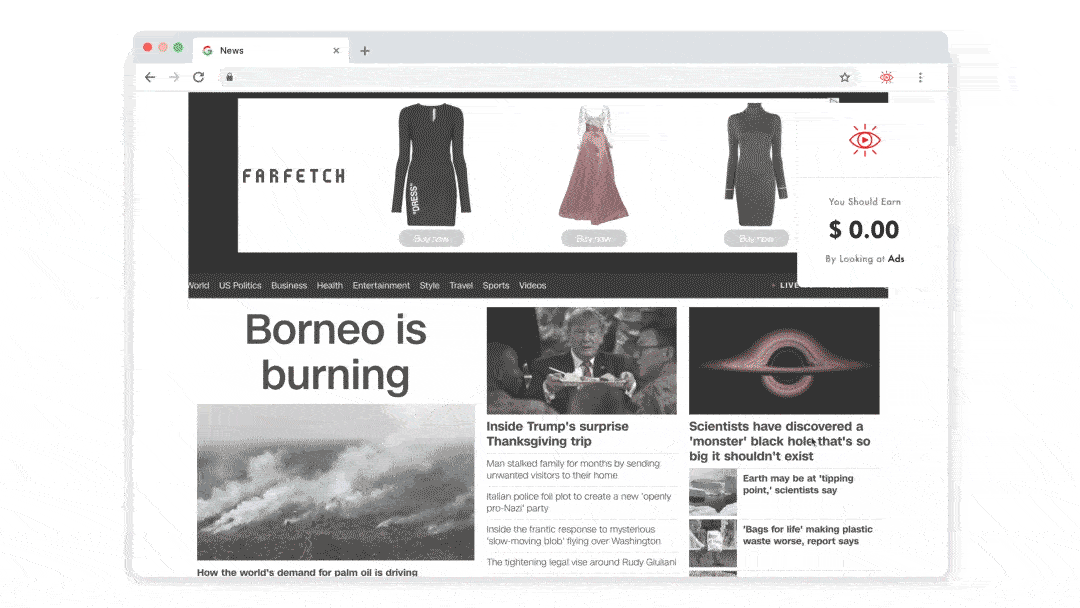This screenshot has height=608, width=1080.
Task: Open the Sports section
Action: [x=496, y=285]
